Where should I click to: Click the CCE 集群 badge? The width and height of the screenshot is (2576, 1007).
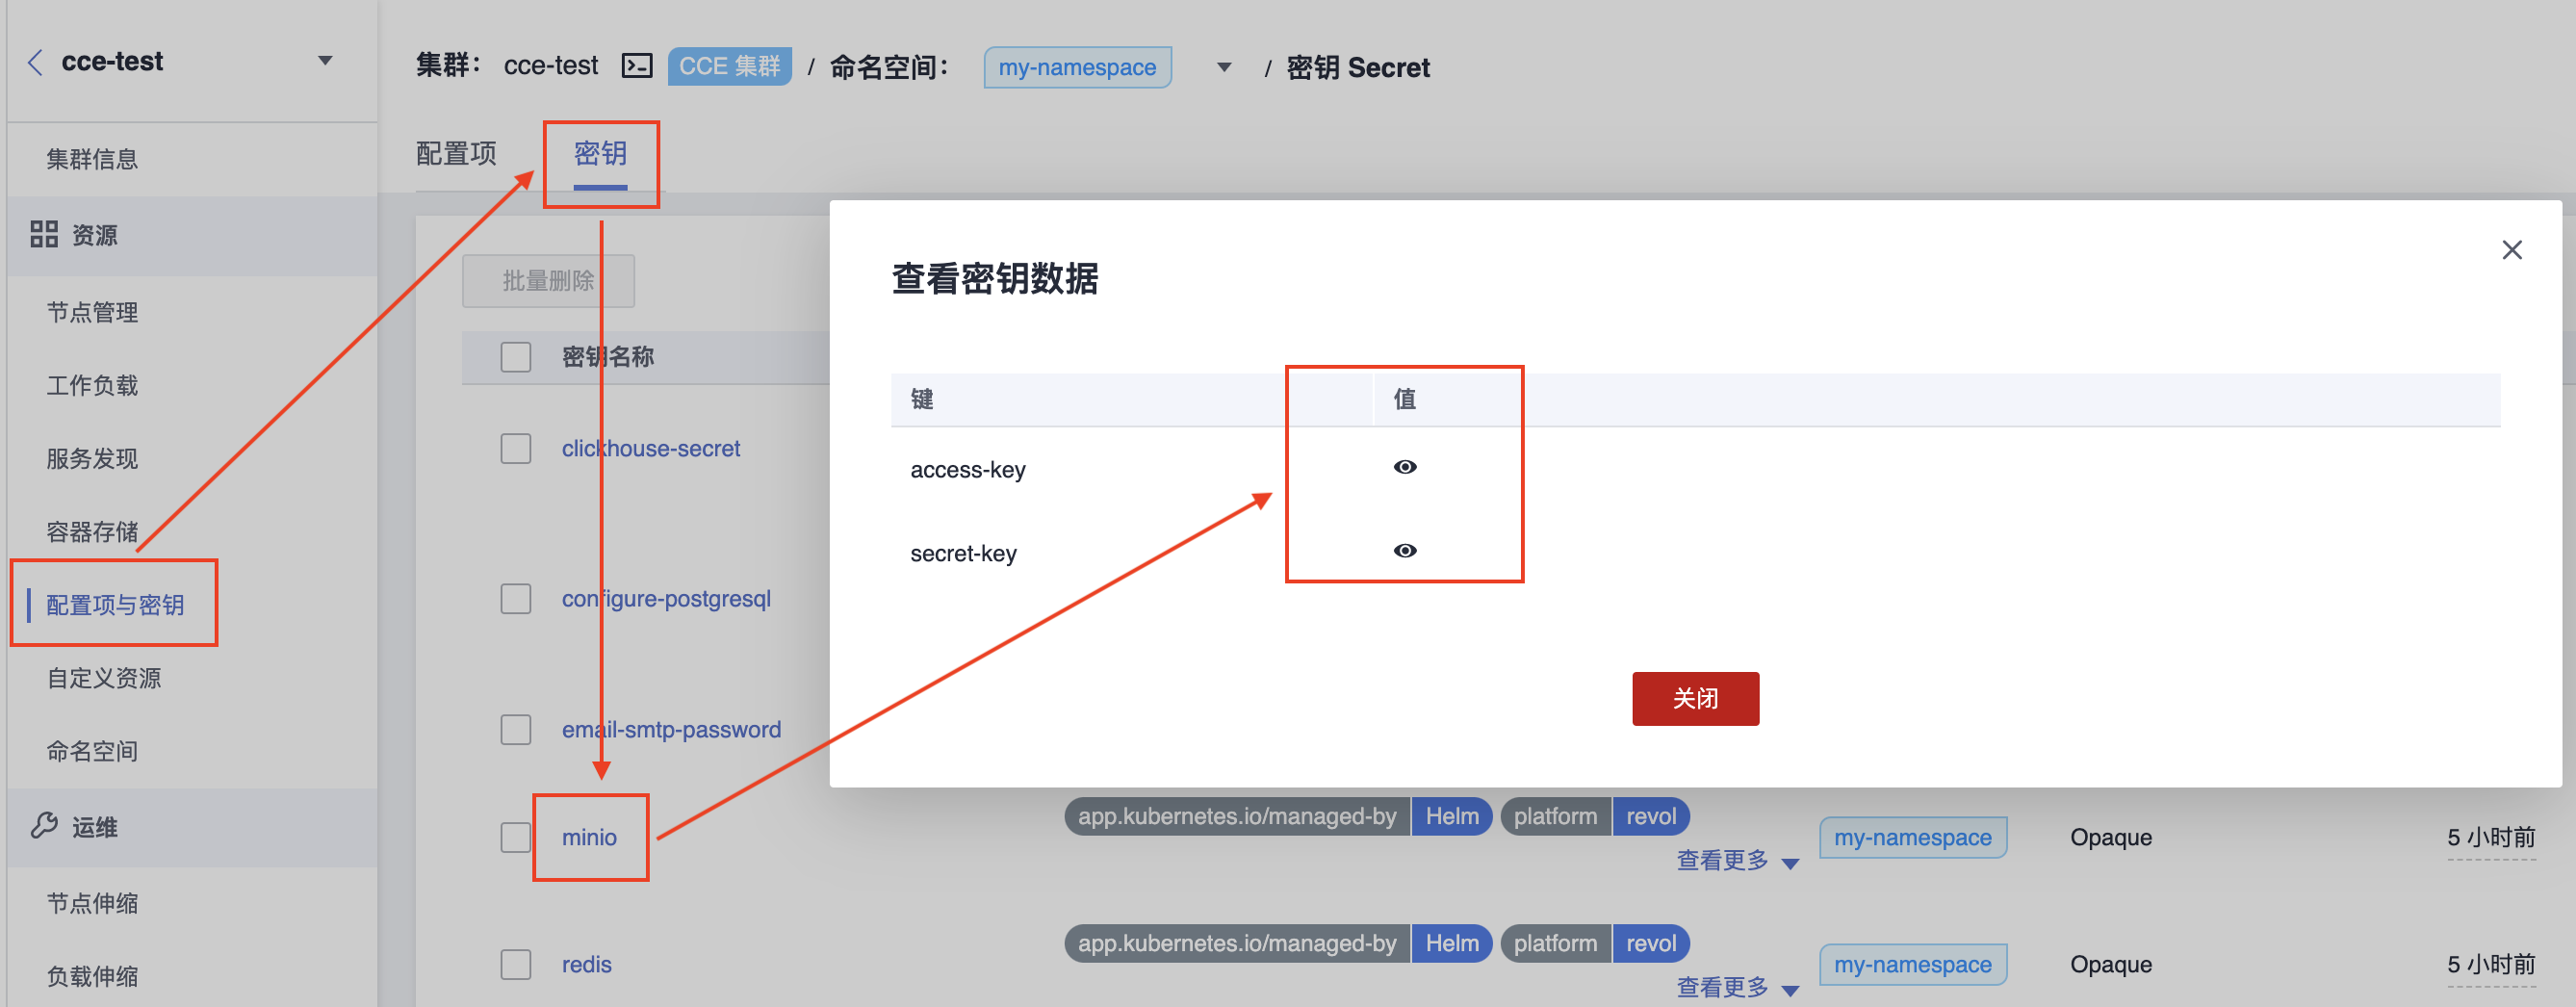(729, 66)
